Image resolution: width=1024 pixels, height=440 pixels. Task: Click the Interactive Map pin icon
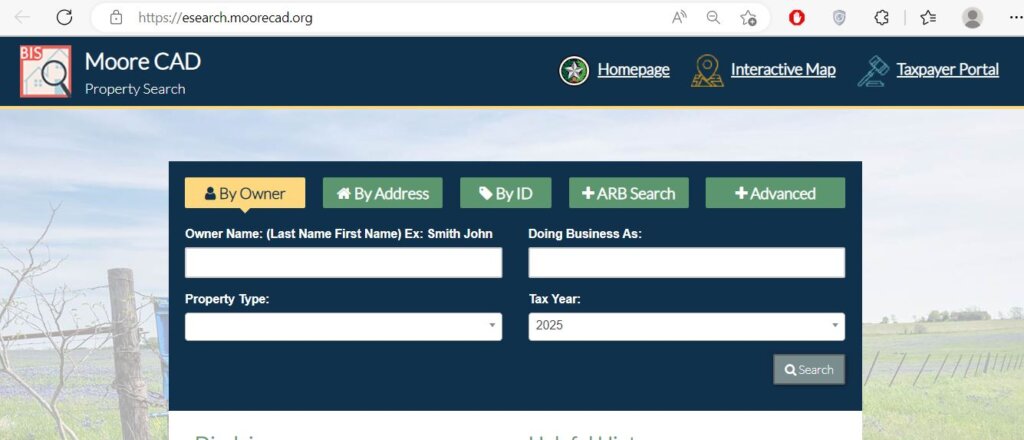pyautogui.click(x=707, y=71)
